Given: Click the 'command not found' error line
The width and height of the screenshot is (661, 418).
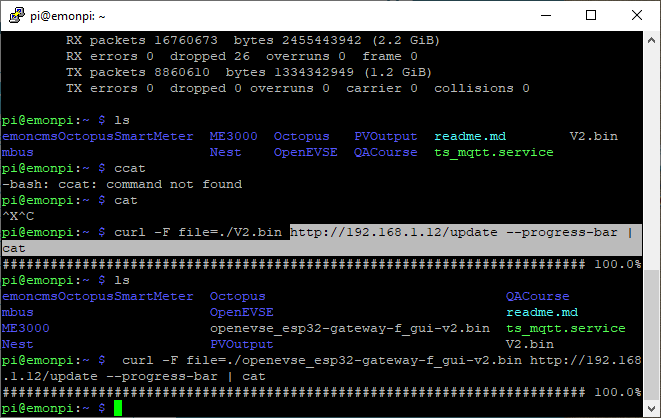Looking at the screenshot, I should click(122, 184).
